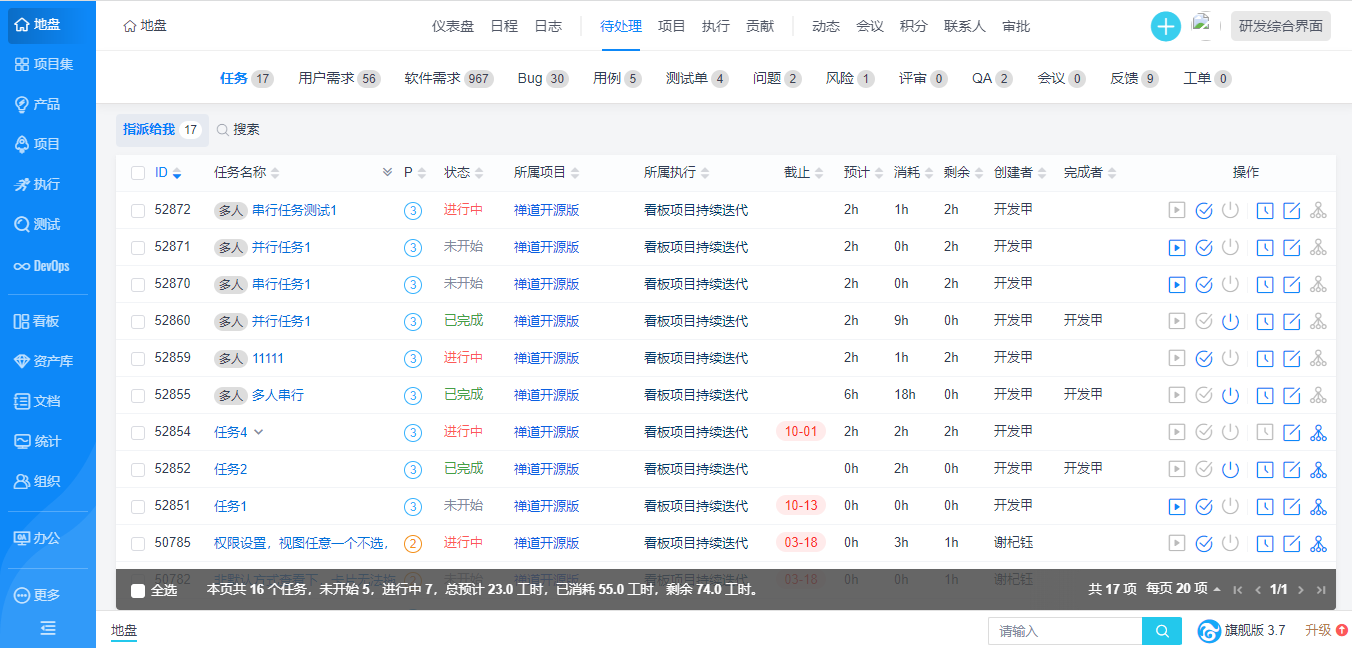The width and height of the screenshot is (1352, 648).
Task: Start task 52851 with the play icon
Action: pos(1177,506)
